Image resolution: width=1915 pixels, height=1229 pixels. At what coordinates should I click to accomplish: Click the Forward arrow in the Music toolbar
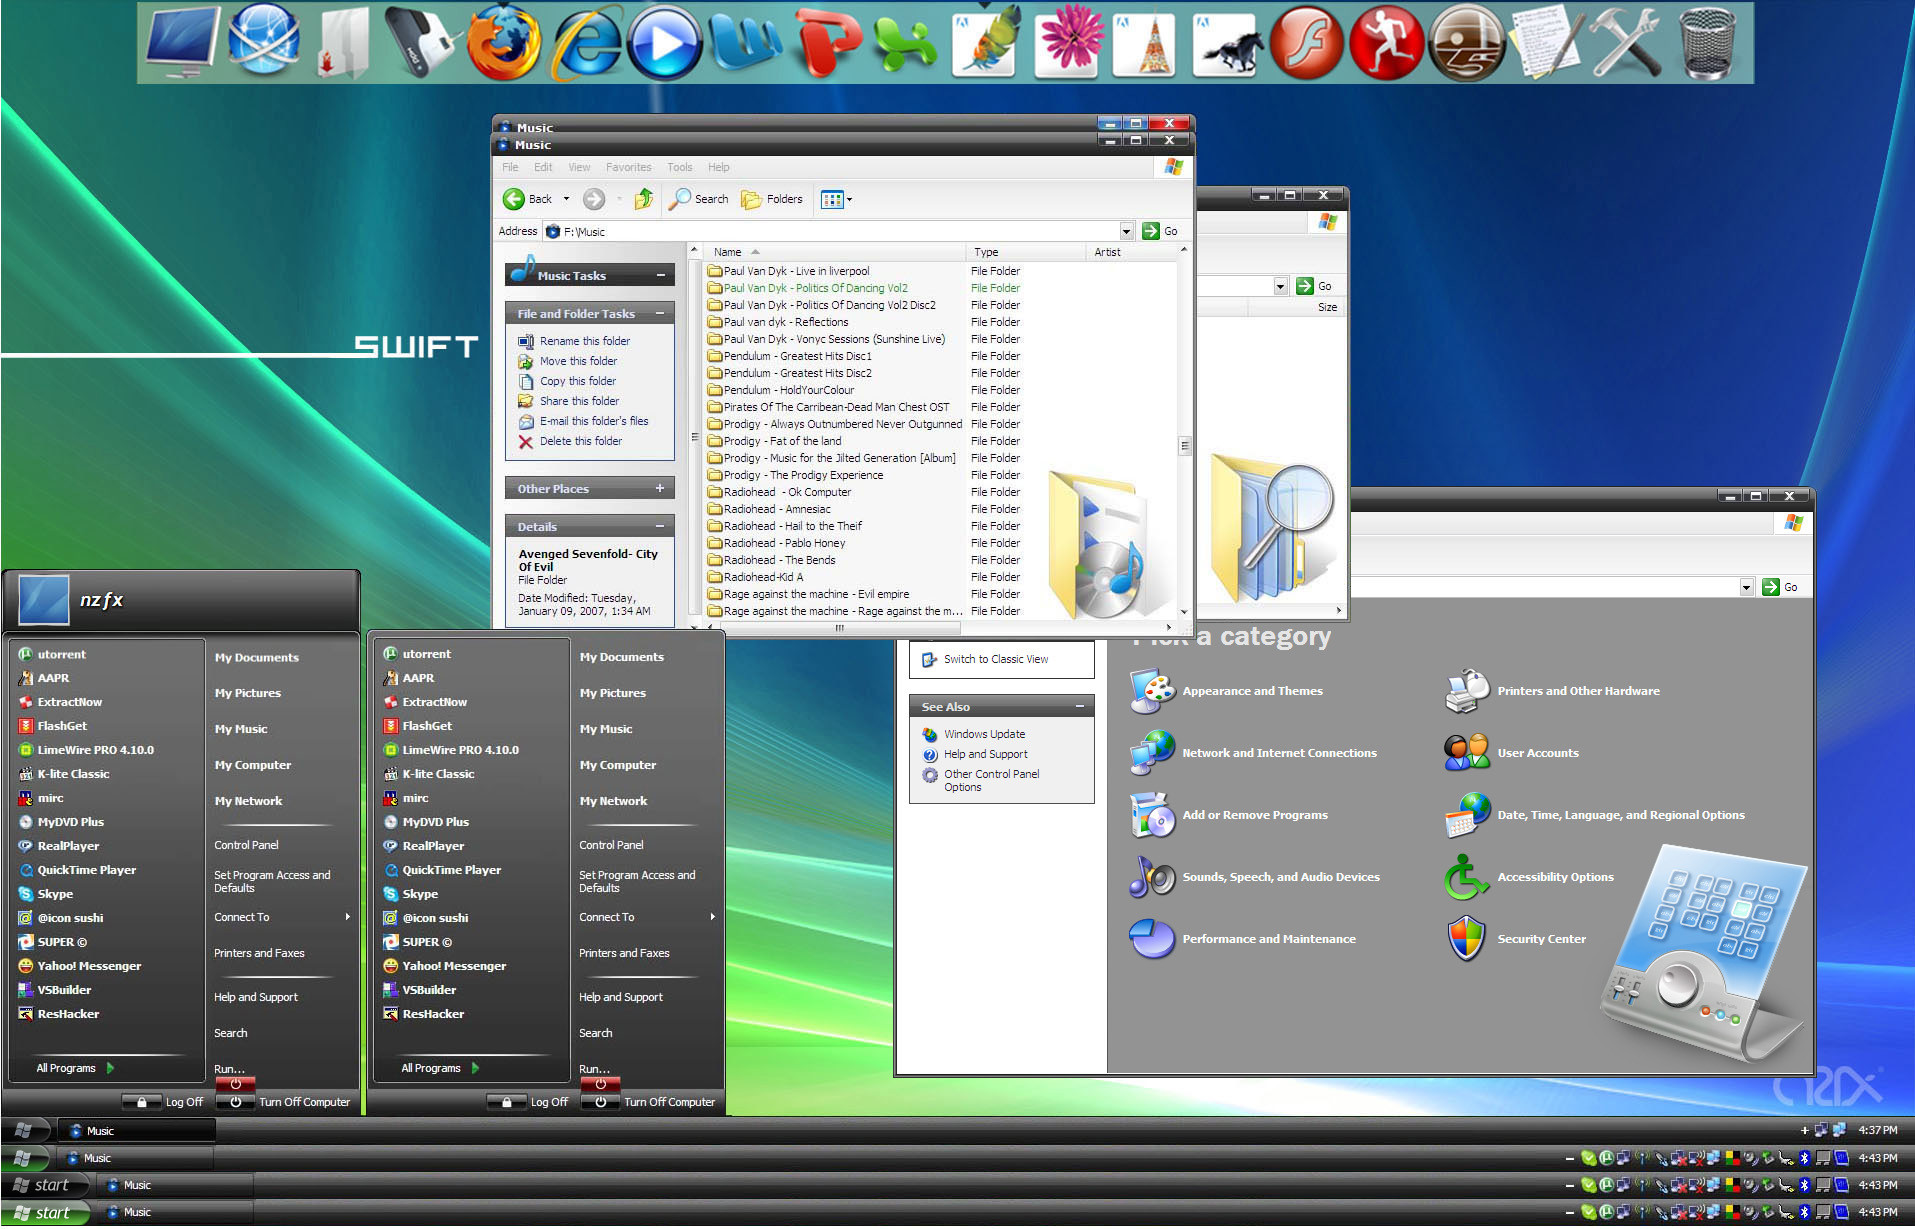(594, 199)
